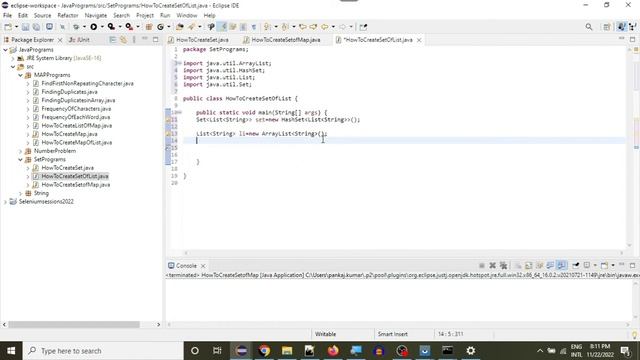Click the New Java Class icon

(x=160, y=27)
